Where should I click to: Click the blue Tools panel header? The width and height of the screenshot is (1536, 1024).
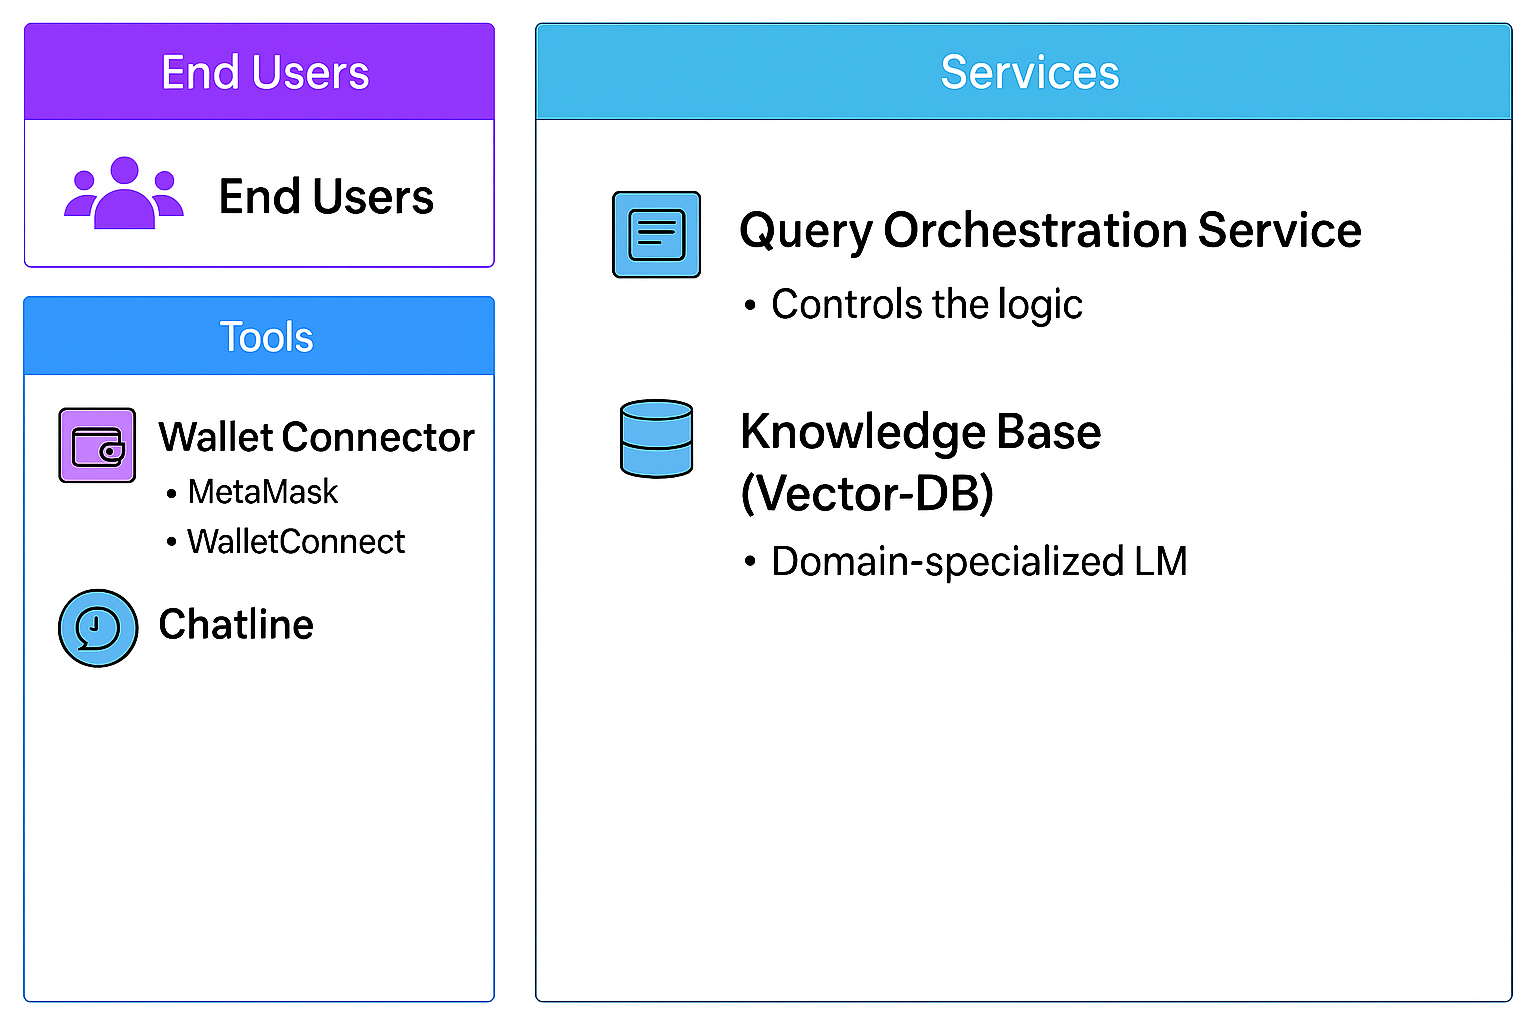[259, 337]
